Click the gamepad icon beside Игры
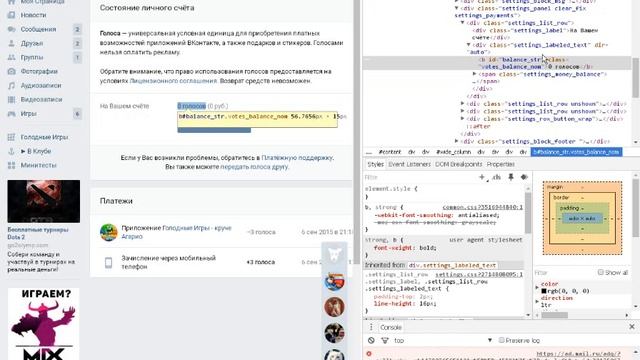The image size is (640, 360). coord(11,114)
